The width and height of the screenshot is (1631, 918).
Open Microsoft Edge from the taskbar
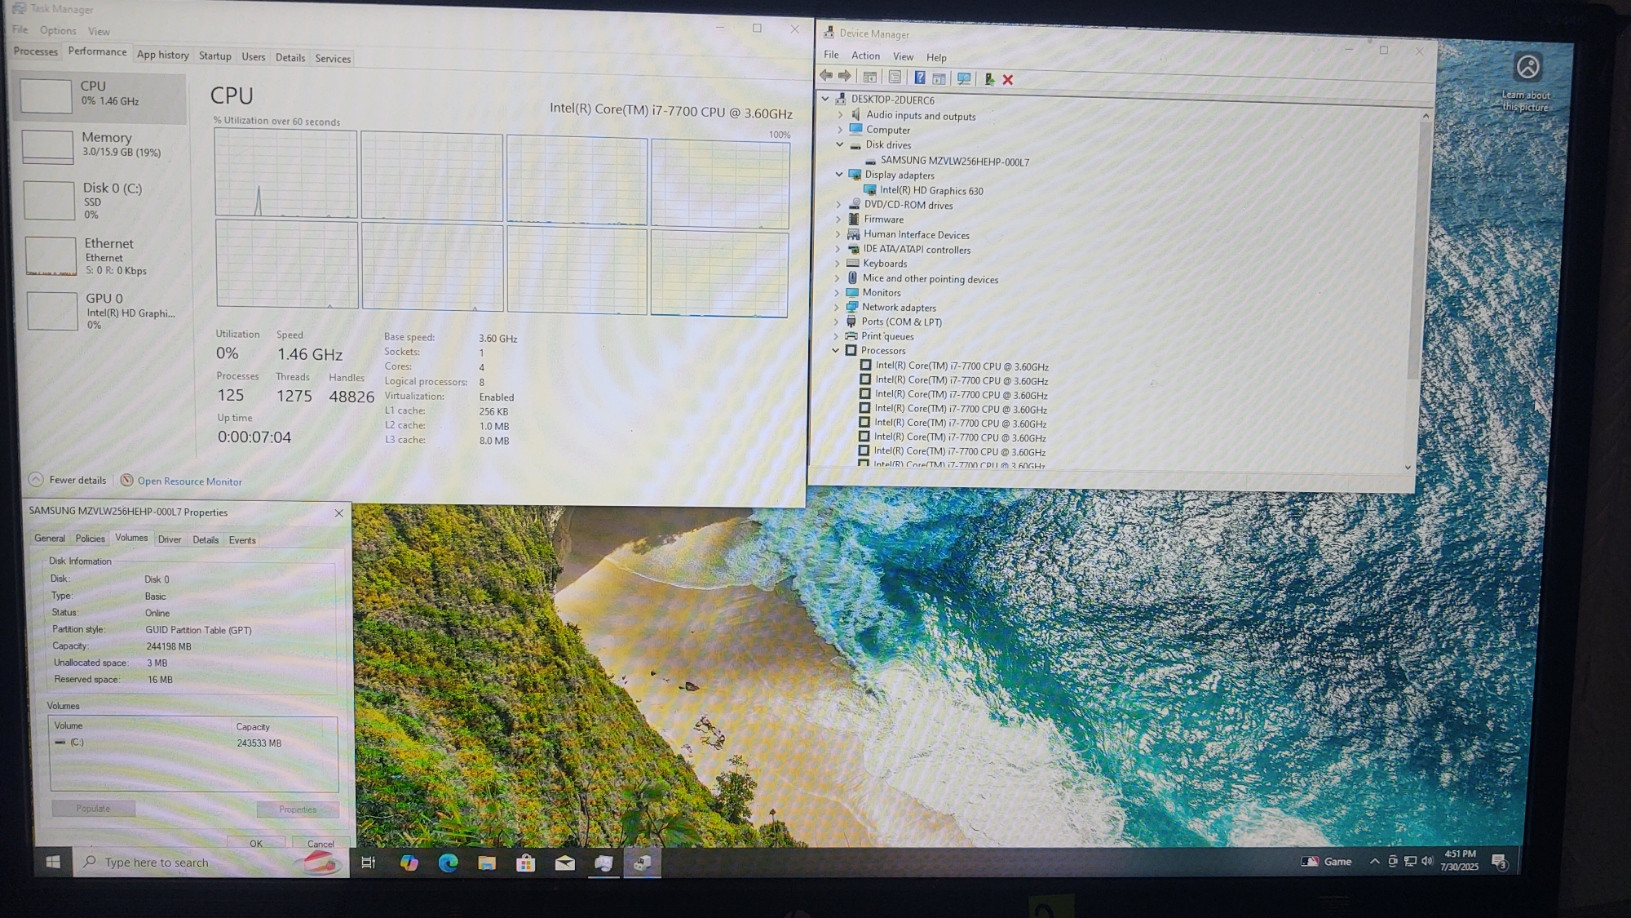pyautogui.click(x=448, y=862)
